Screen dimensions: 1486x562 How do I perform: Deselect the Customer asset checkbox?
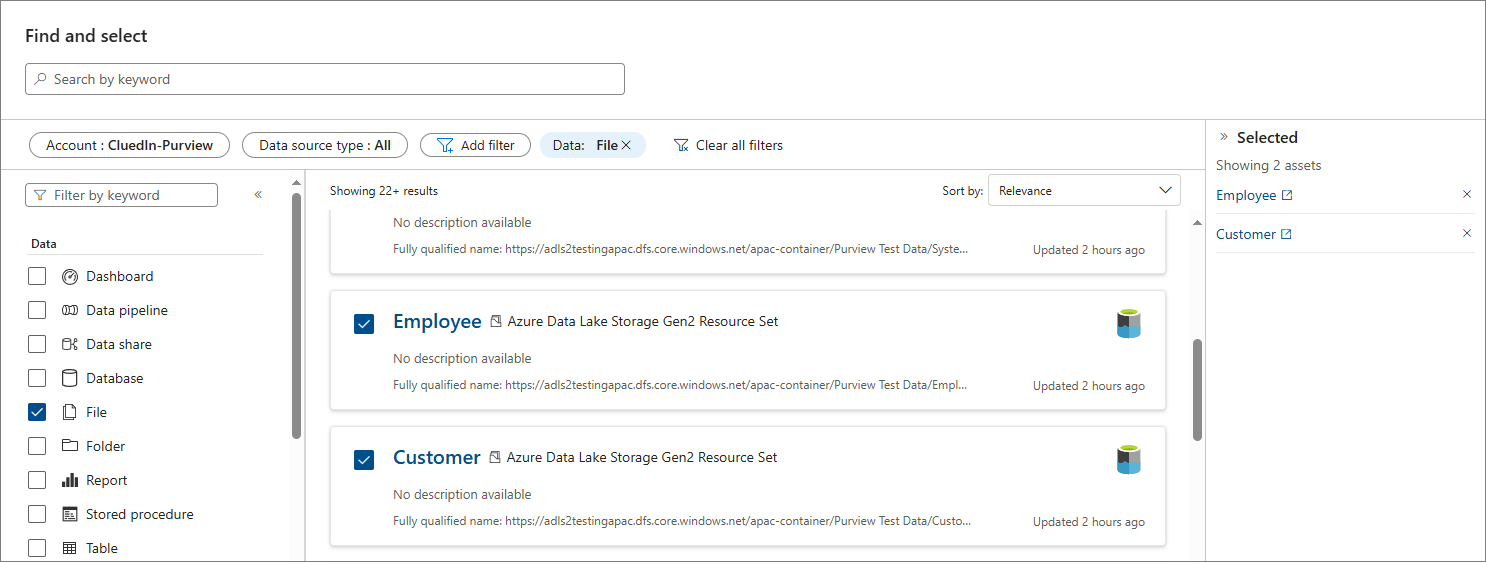pyautogui.click(x=364, y=460)
